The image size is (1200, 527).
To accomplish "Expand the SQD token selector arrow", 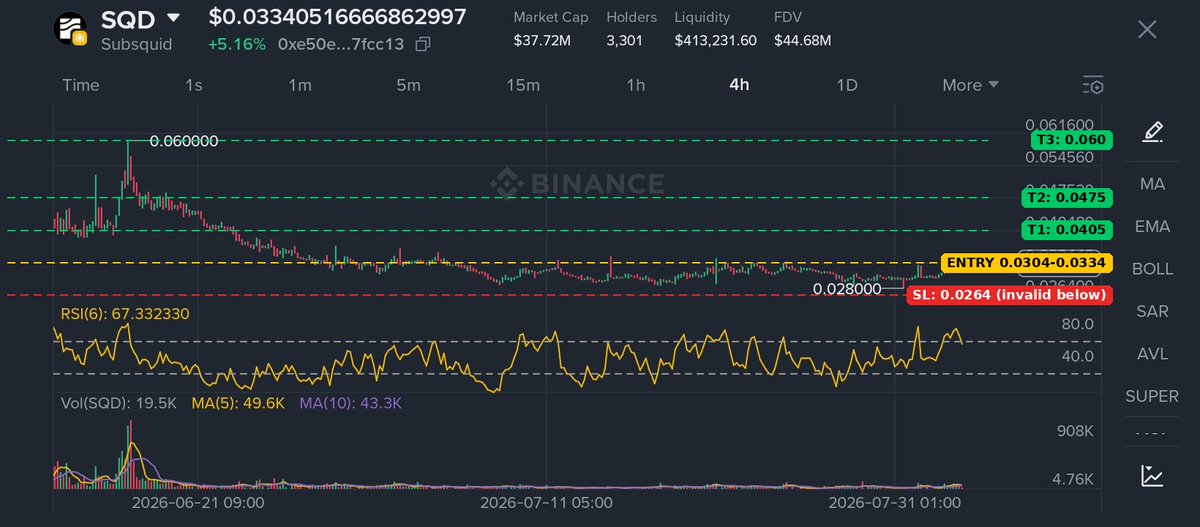I will tap(174, 18).
